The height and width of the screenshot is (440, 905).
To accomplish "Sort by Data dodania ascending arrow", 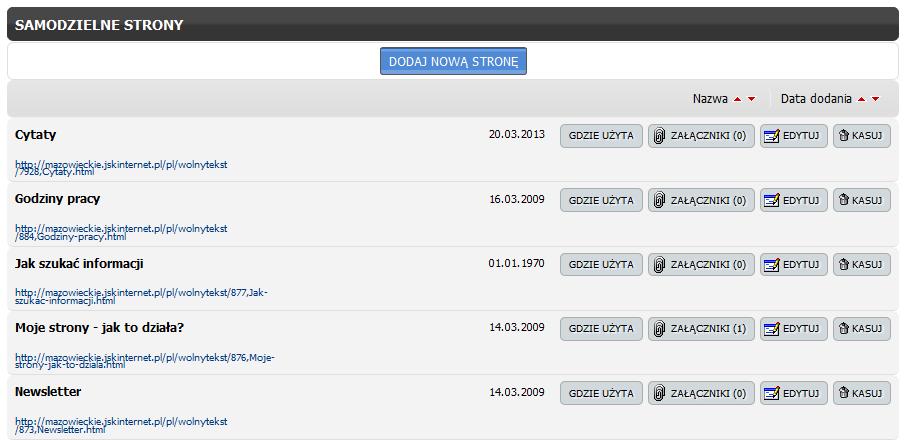I will [862, 99].
